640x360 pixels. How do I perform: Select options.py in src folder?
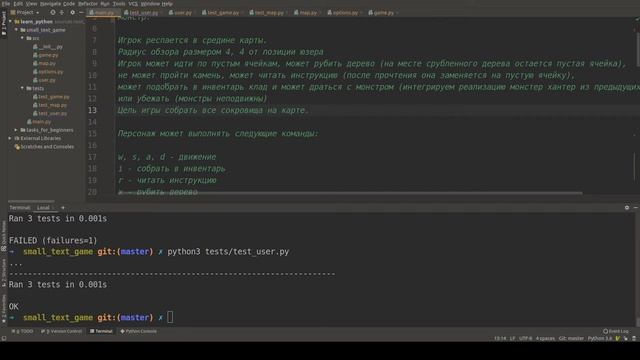[x=48, y=72]
